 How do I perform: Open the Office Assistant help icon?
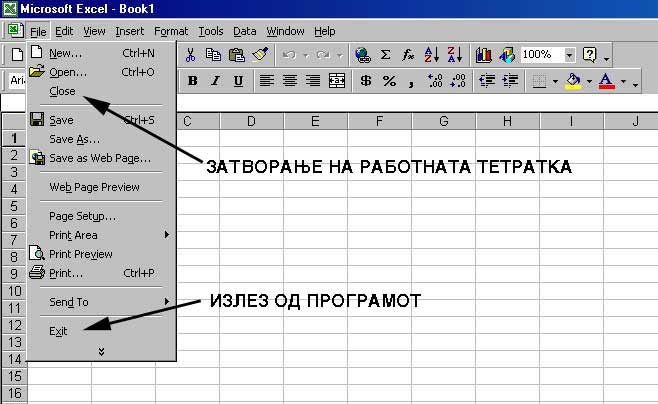590,55
